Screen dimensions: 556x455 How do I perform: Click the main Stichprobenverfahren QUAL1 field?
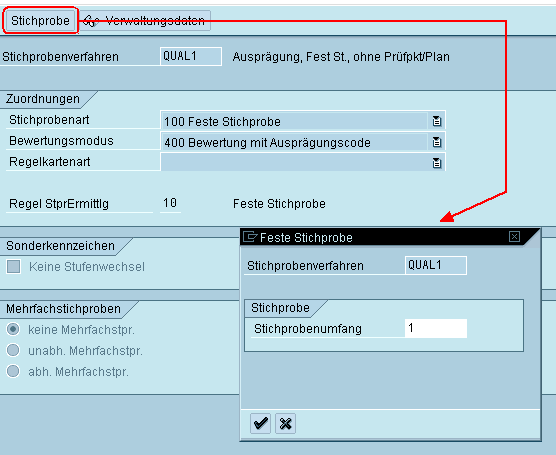[191, 56]
